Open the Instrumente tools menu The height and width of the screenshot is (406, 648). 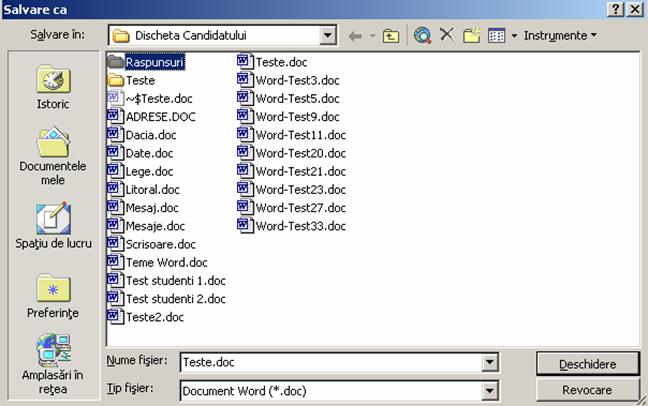point(560,36)
